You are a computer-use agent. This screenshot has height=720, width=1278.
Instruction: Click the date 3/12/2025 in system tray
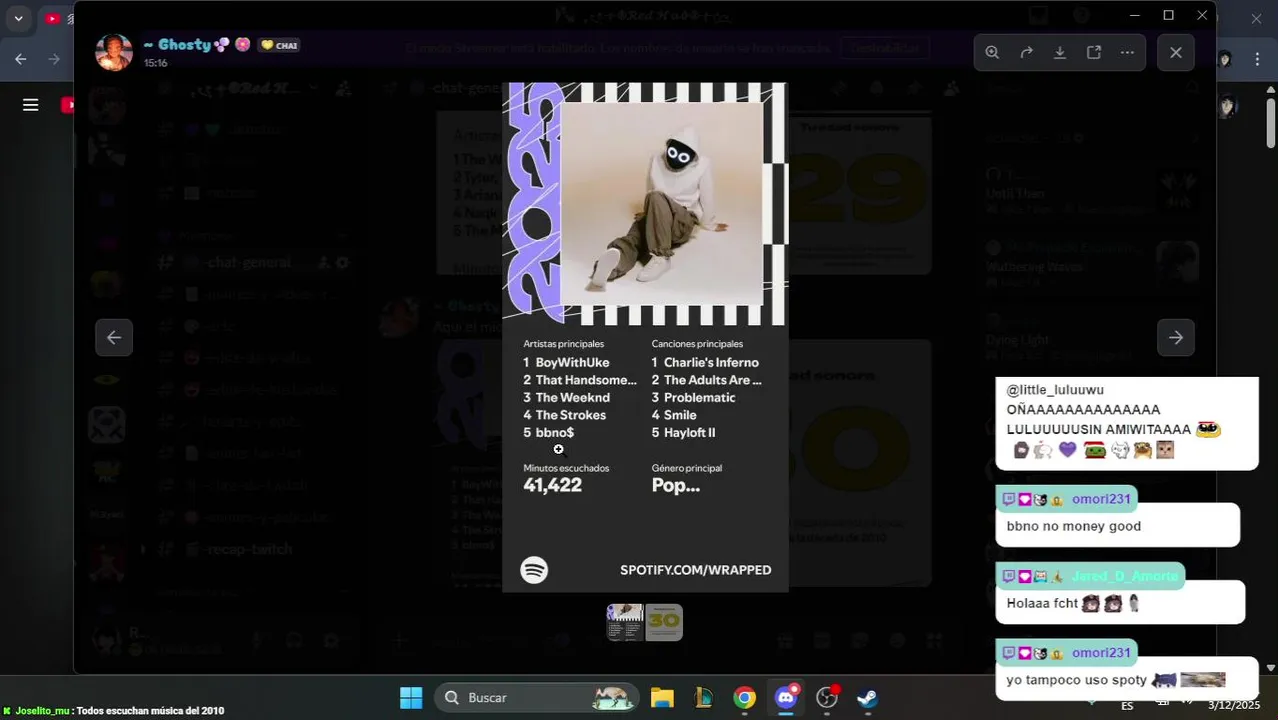[1234, 705]
